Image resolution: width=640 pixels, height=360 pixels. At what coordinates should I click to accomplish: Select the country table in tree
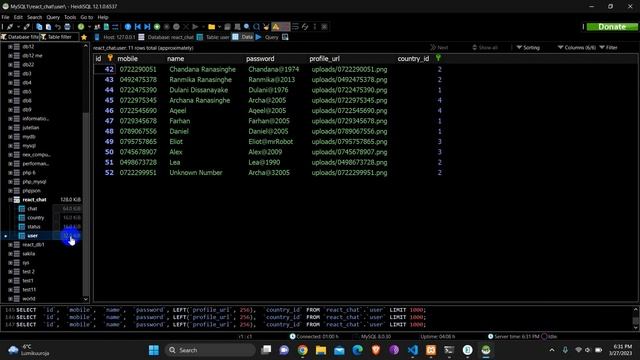click(x=36, y=218)
